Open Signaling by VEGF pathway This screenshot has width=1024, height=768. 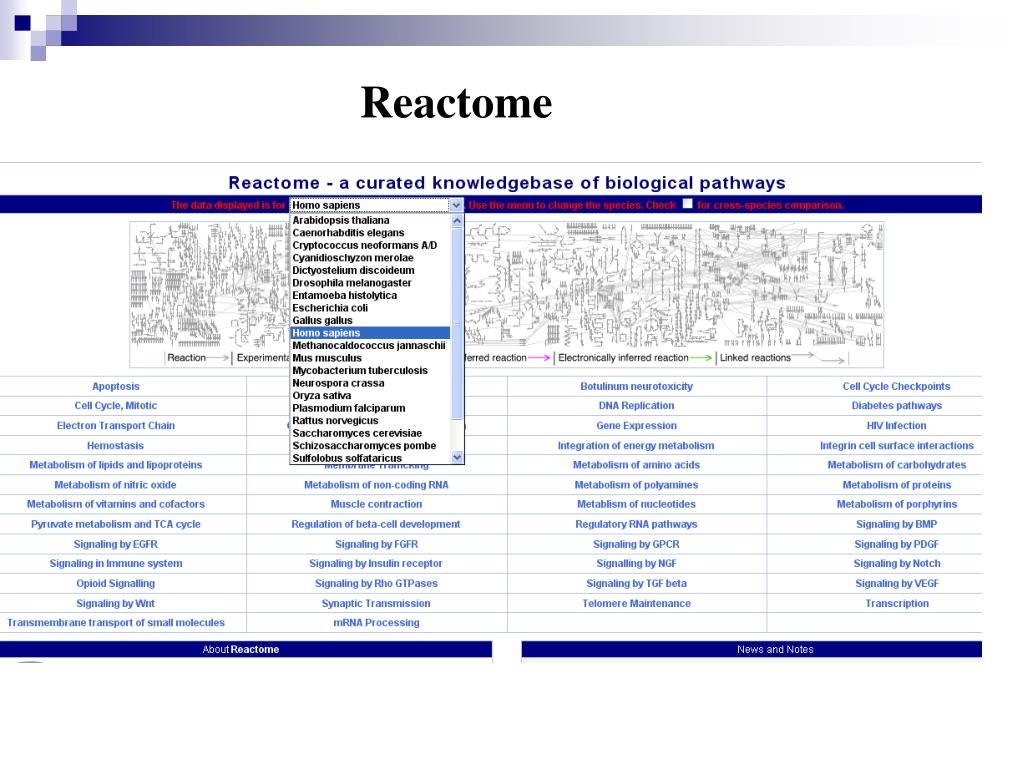(x=897, y=584)
